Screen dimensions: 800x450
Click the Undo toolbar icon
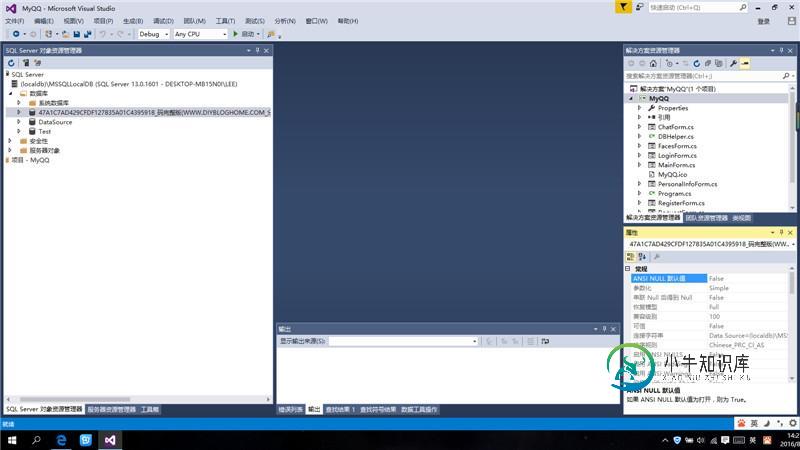pos(103,34)
